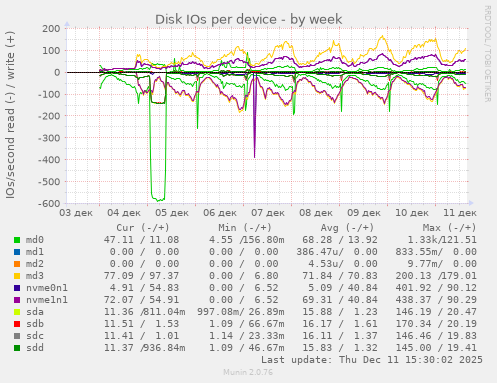Click the green md0 read dip near -600
Screen dimensions: 497x383
(158, 199)
